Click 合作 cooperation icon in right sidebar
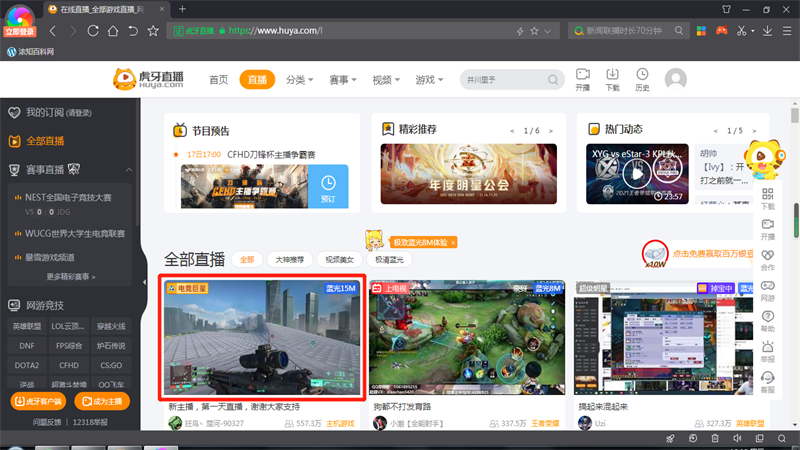 (x=767, y=260)
